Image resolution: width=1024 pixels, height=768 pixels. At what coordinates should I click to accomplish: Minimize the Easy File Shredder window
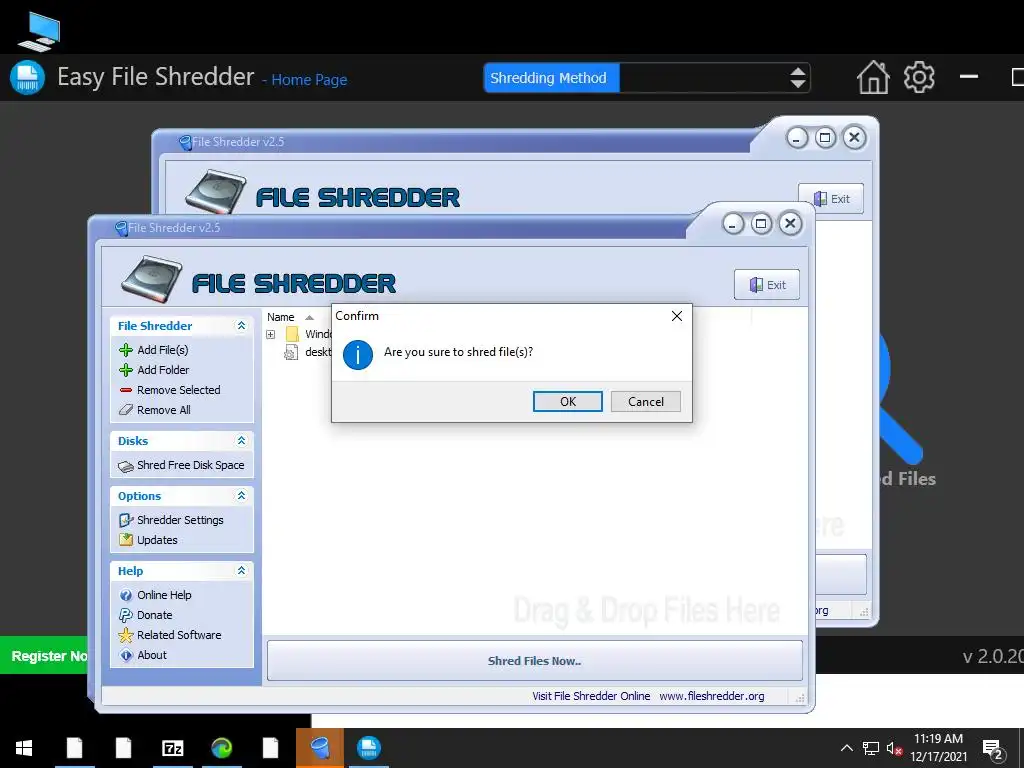[968, 77]
